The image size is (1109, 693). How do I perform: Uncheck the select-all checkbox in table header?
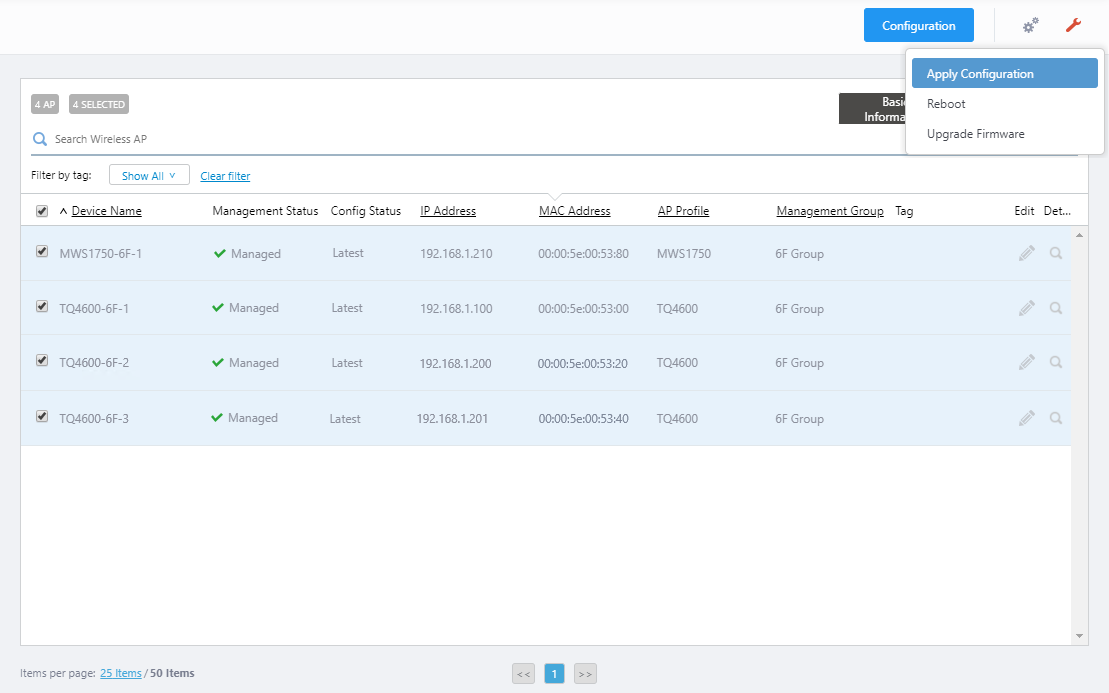point(42,211)
